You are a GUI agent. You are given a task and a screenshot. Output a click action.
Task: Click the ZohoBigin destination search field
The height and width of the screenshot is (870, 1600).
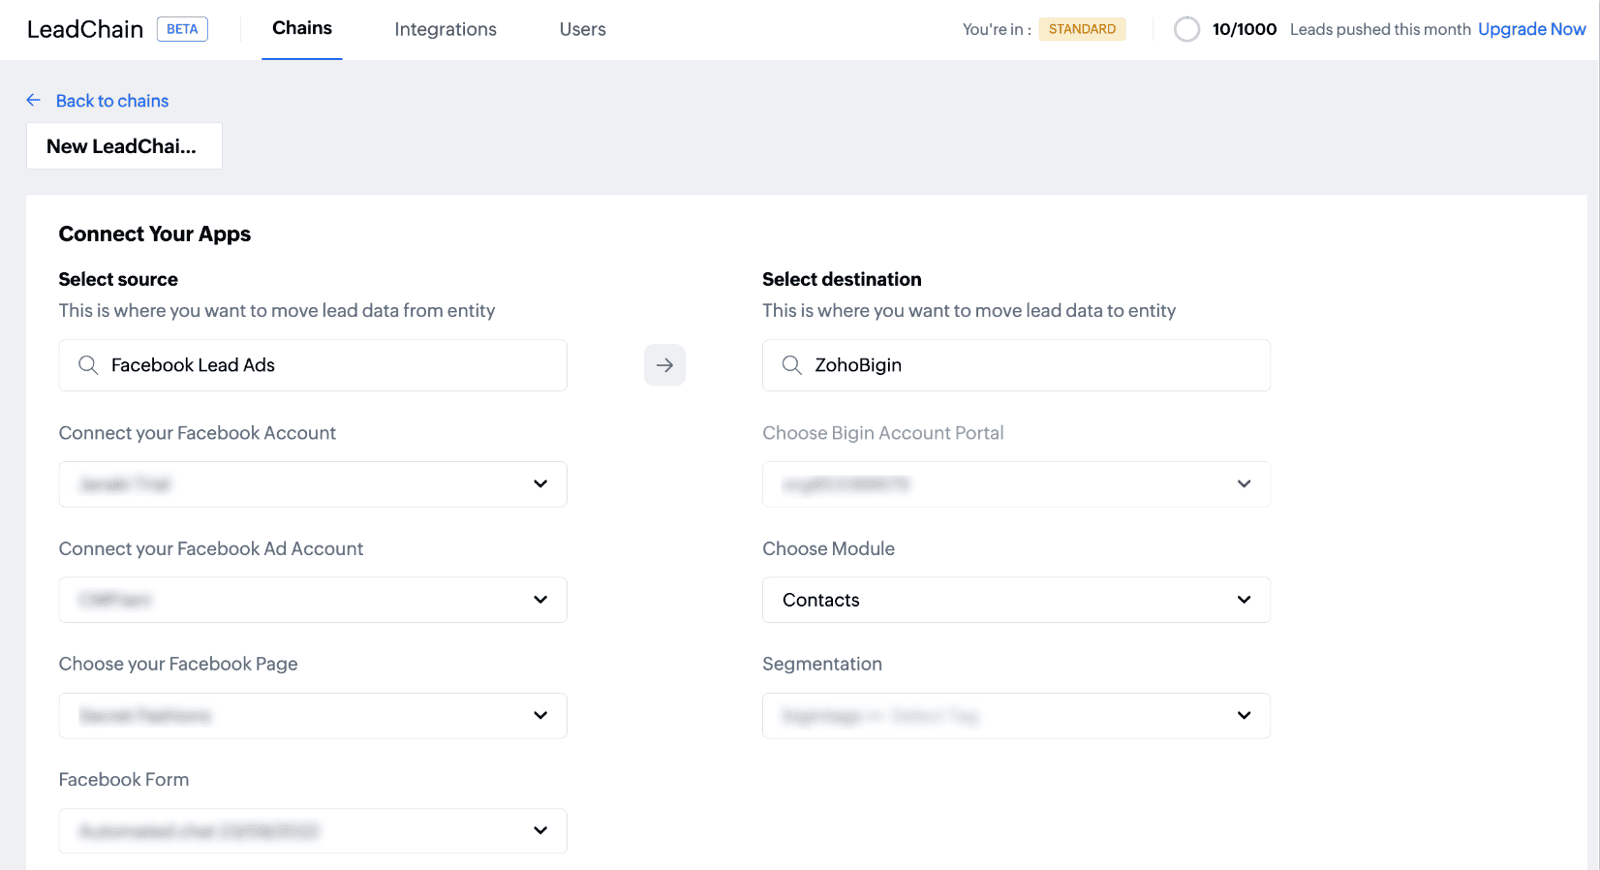[x=1016, y=365]
